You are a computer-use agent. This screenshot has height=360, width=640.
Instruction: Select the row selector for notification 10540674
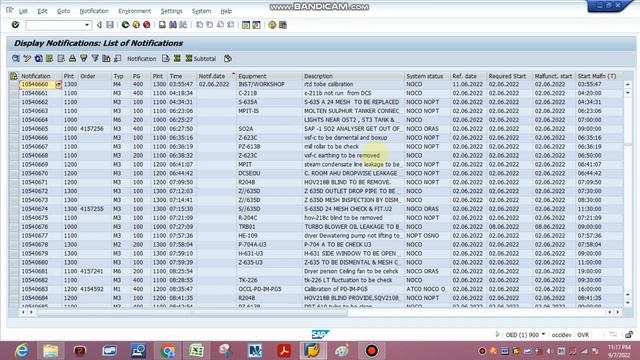pos(14,209)
